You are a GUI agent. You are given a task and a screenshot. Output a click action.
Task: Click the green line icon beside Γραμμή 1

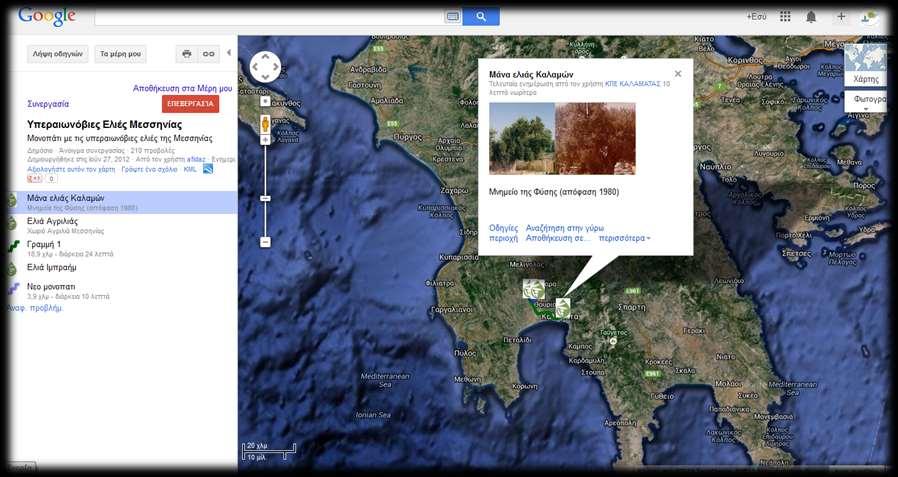click(x=13, y=246)
